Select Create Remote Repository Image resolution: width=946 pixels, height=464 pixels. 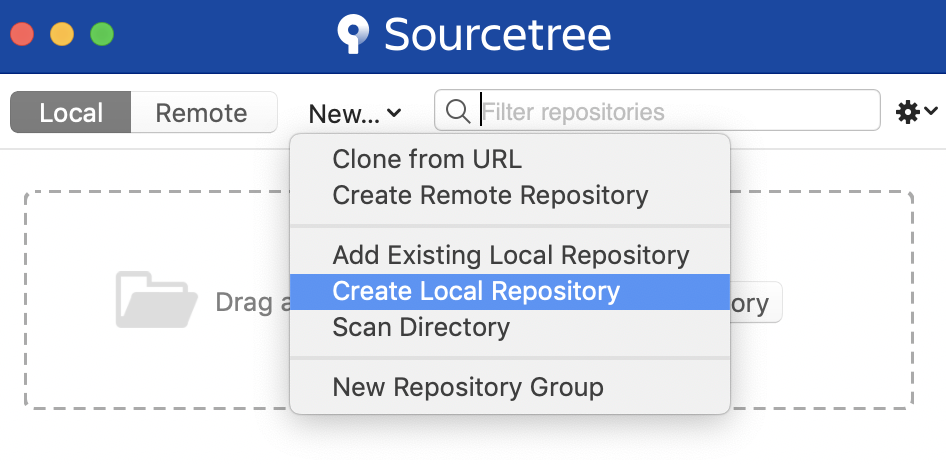tap(510, 195)
